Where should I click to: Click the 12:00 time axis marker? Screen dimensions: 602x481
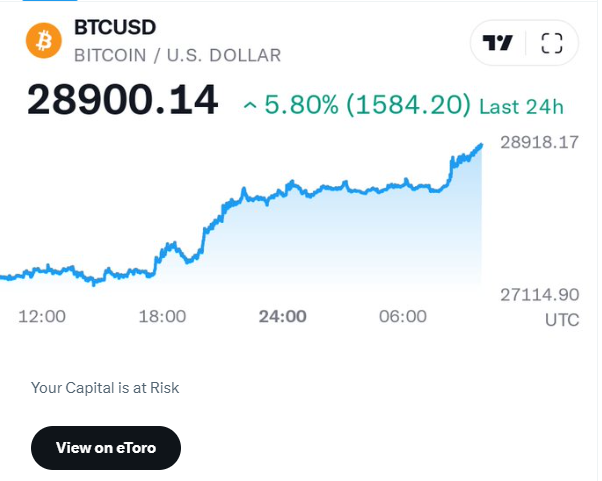42,317
